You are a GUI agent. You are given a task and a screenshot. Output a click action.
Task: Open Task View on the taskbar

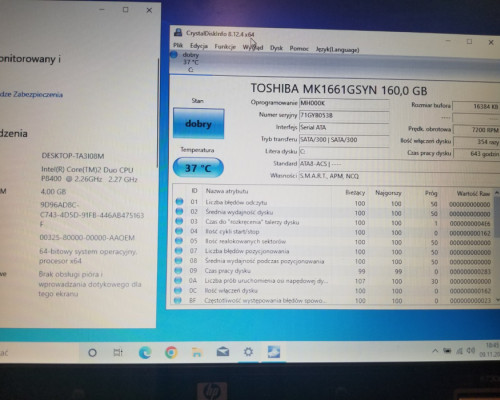118,352
